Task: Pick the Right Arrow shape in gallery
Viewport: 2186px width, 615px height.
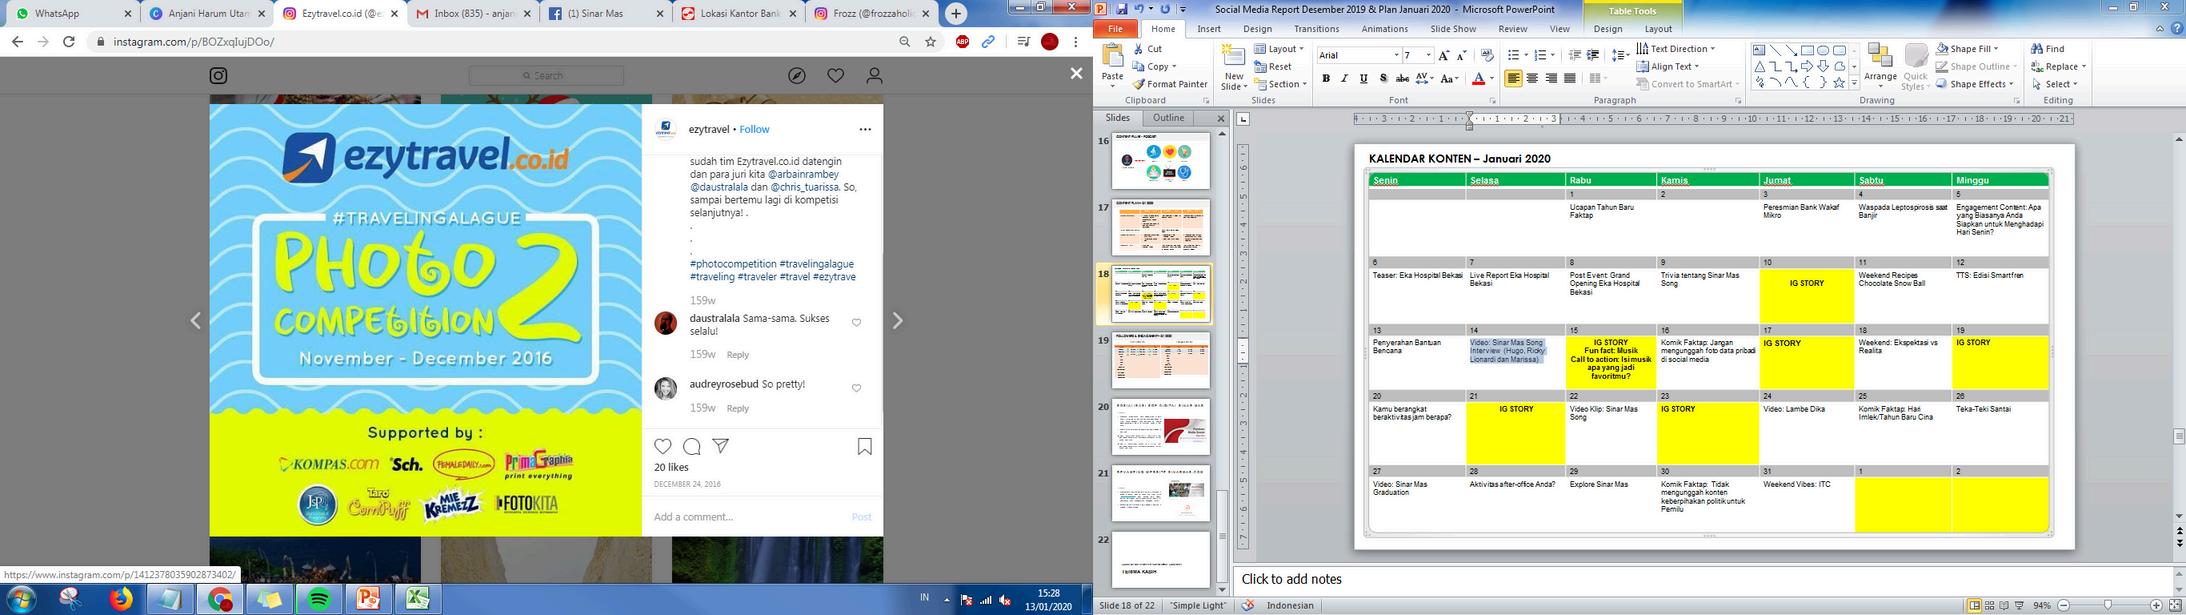Action: 1807,66
